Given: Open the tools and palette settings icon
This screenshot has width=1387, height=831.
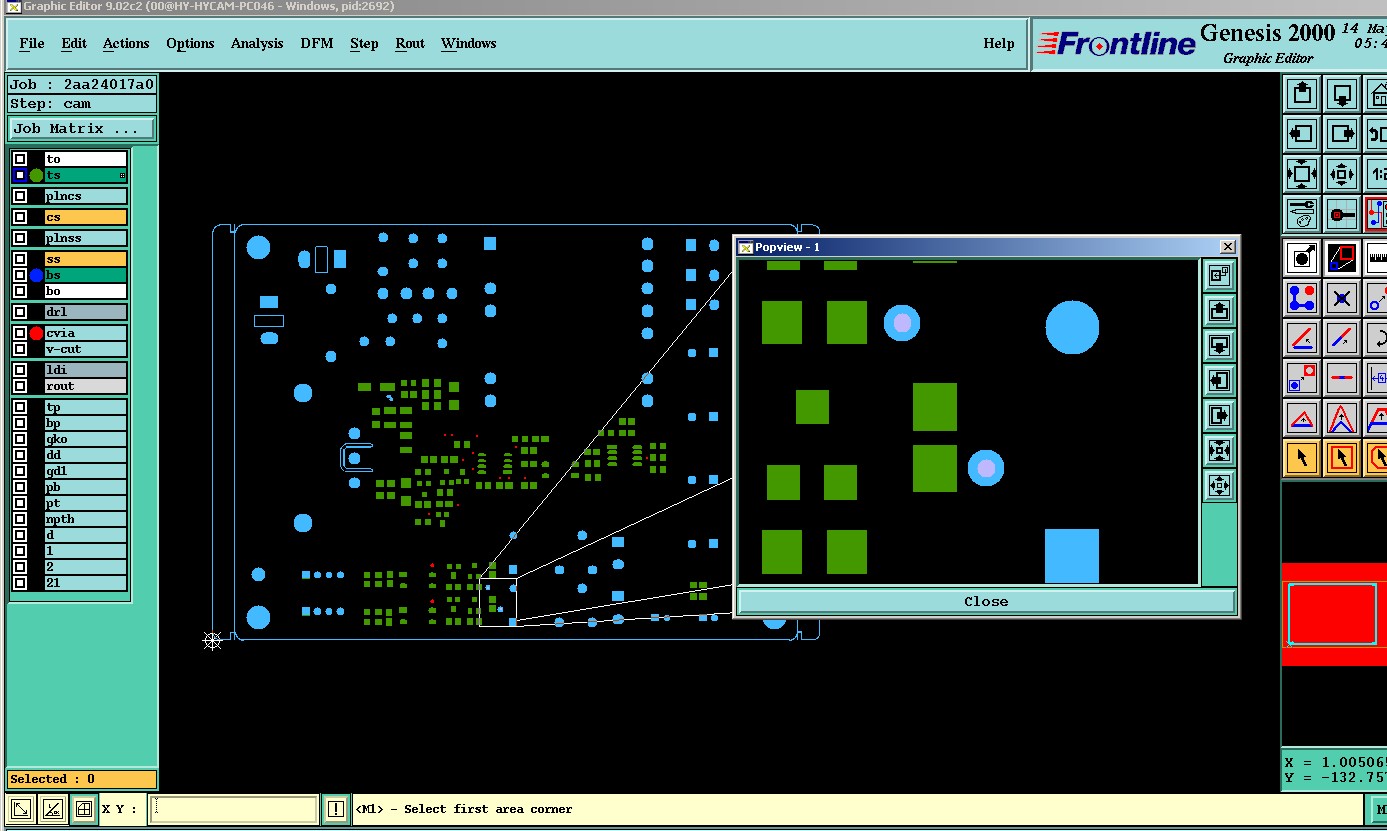Looking at the screenshot, I should (x=1301, y=214).
